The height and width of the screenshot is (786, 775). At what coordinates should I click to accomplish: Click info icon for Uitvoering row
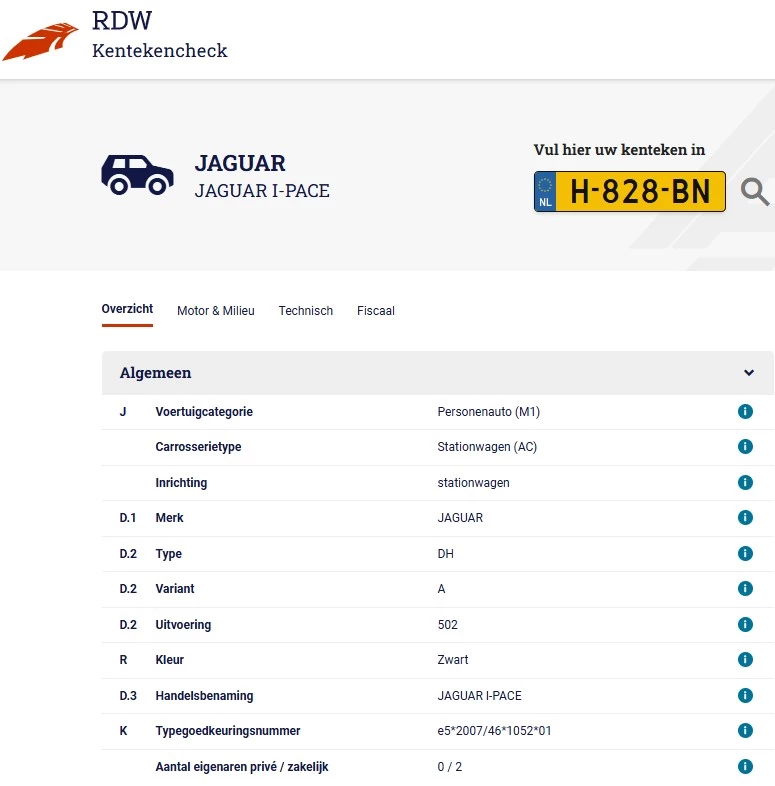pos(745,625)
